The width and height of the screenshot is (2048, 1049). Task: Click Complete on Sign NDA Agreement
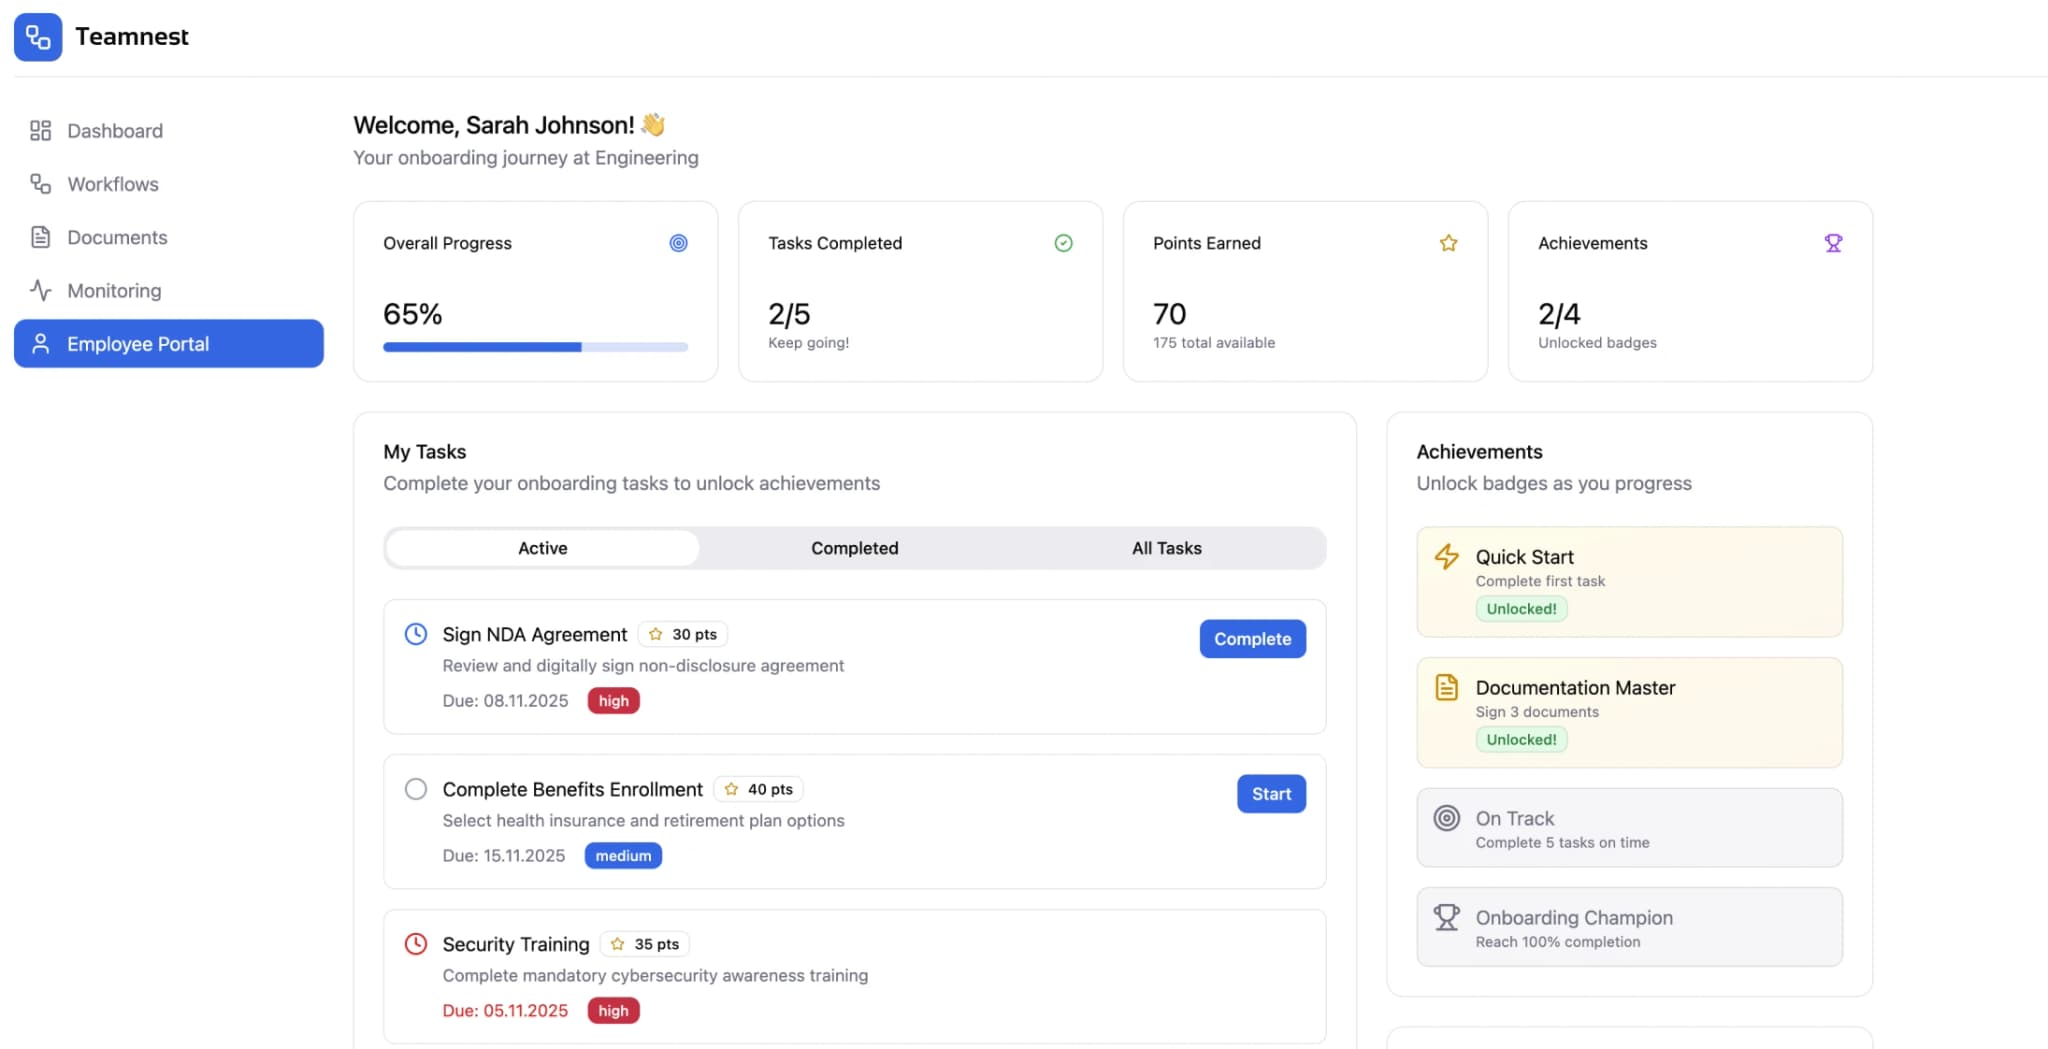(1252, 638)
